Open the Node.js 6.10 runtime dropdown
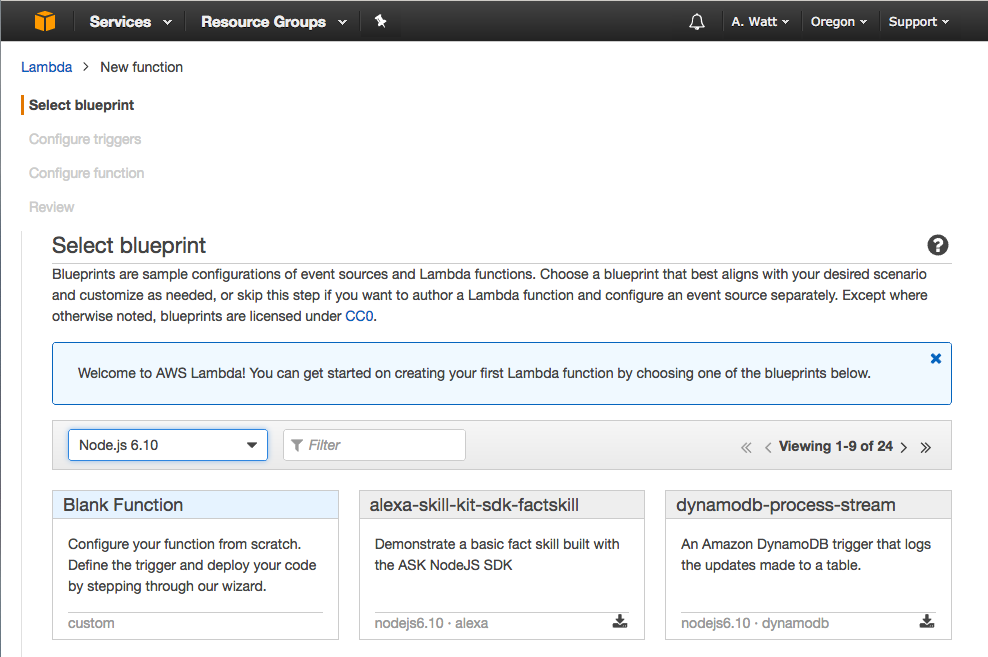This screenshot has height=657, width=988. (167, 444)
